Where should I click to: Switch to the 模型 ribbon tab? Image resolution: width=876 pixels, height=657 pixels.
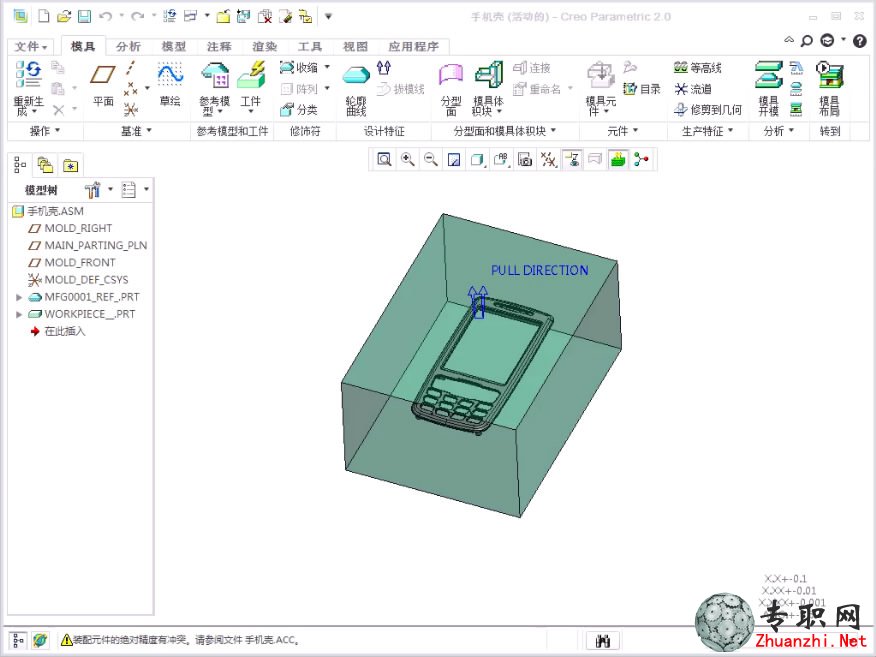[174, 46]
